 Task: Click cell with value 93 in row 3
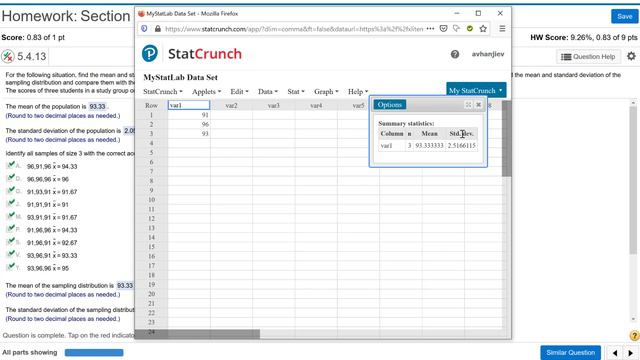[189, 134]
